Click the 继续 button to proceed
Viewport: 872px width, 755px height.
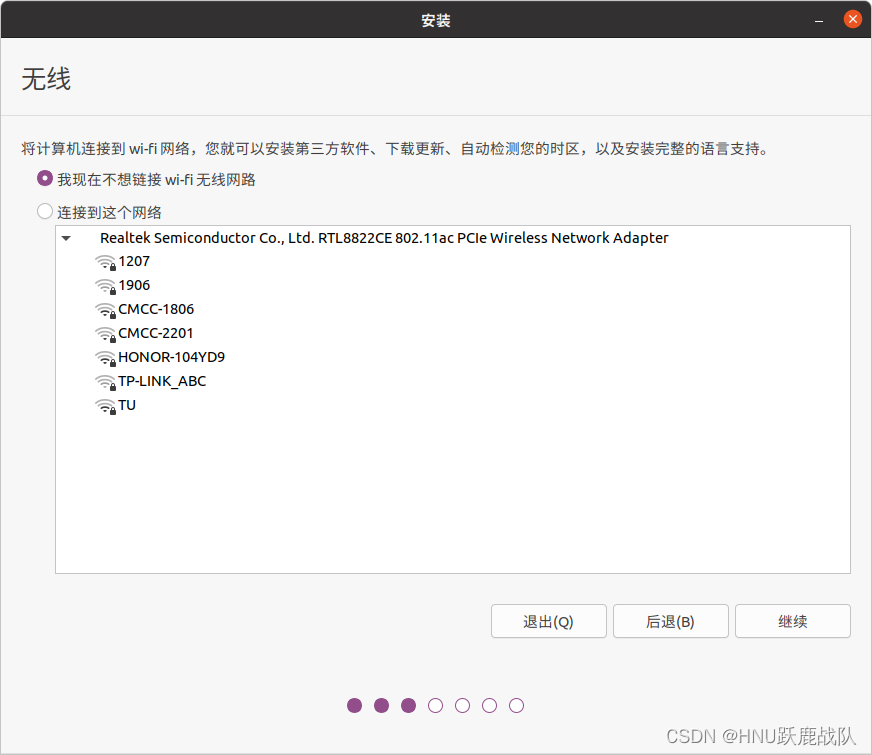point(792,621)
